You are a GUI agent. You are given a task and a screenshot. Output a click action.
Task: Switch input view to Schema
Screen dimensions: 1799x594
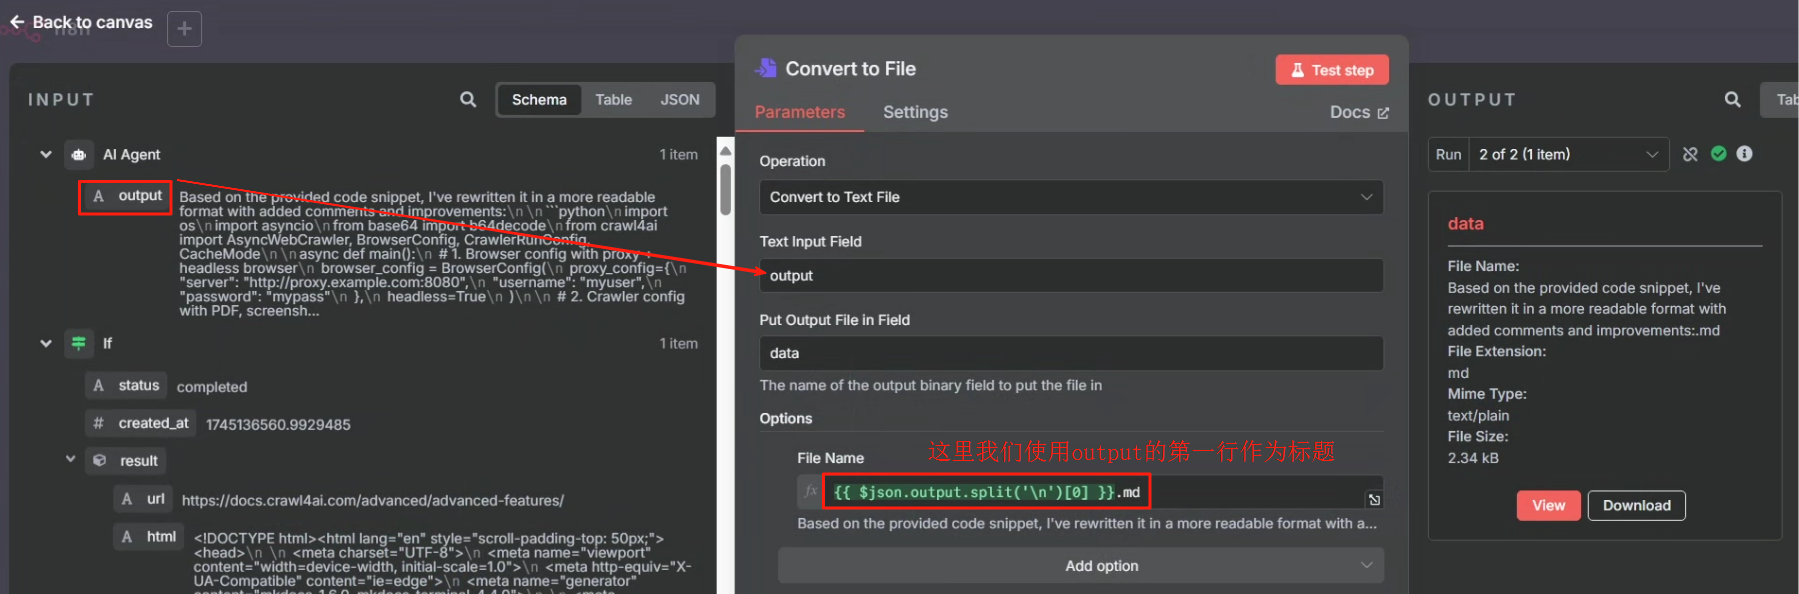539,99
